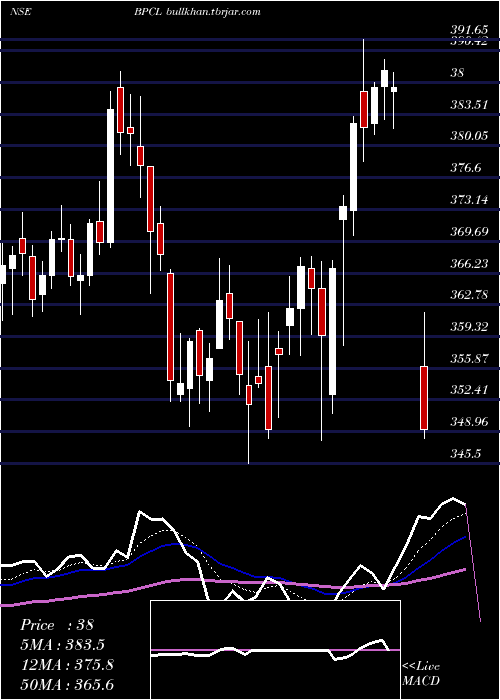Click the BPCL bullkhan.tbrjar.com title

point(197,12)
